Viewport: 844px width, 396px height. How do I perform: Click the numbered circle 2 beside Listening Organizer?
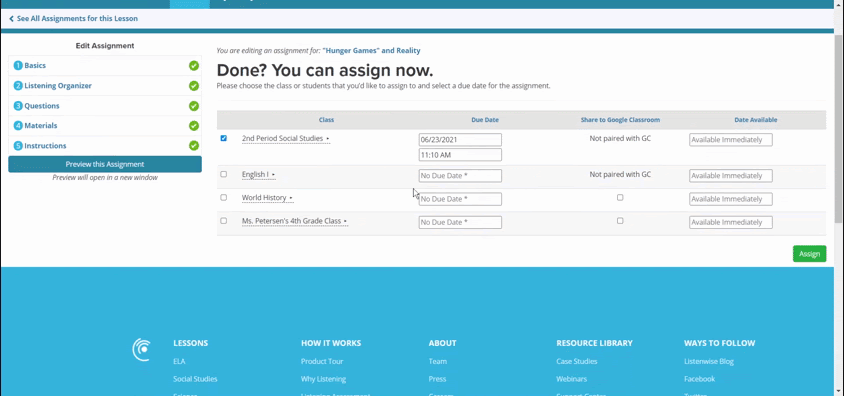(18, 86)
